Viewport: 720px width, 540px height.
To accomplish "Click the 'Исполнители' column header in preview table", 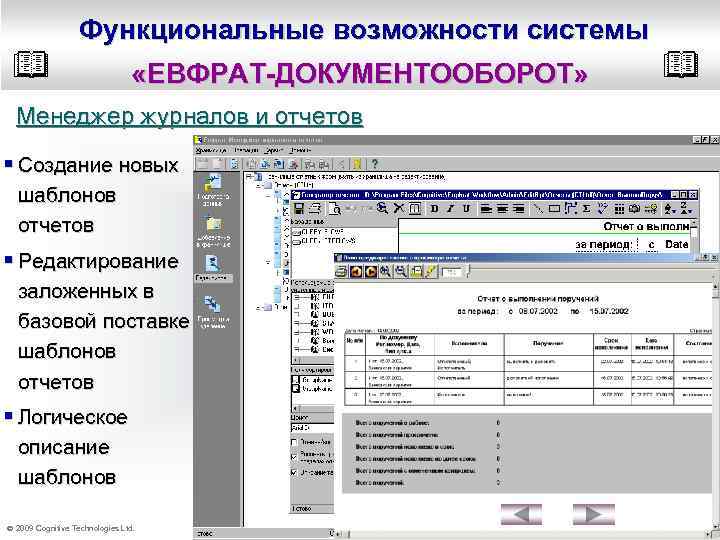I will tap(469, 343).
